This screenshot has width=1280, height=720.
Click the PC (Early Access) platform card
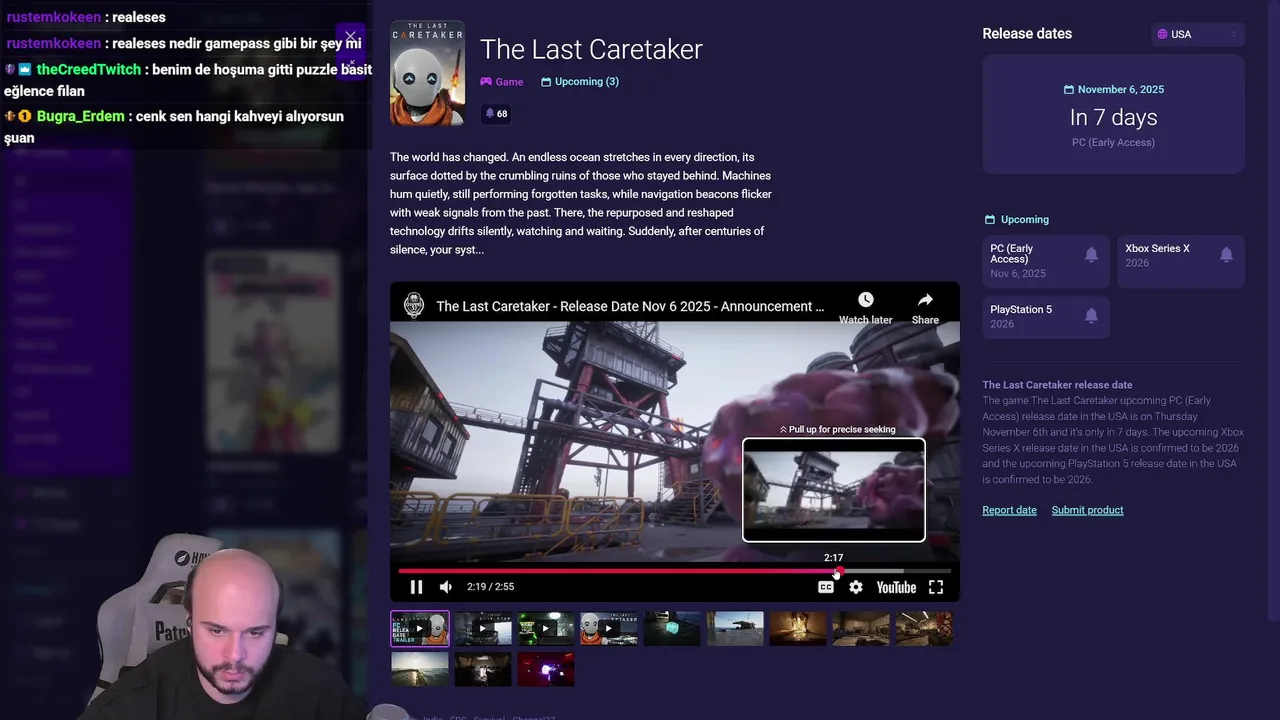point(1045,262)
